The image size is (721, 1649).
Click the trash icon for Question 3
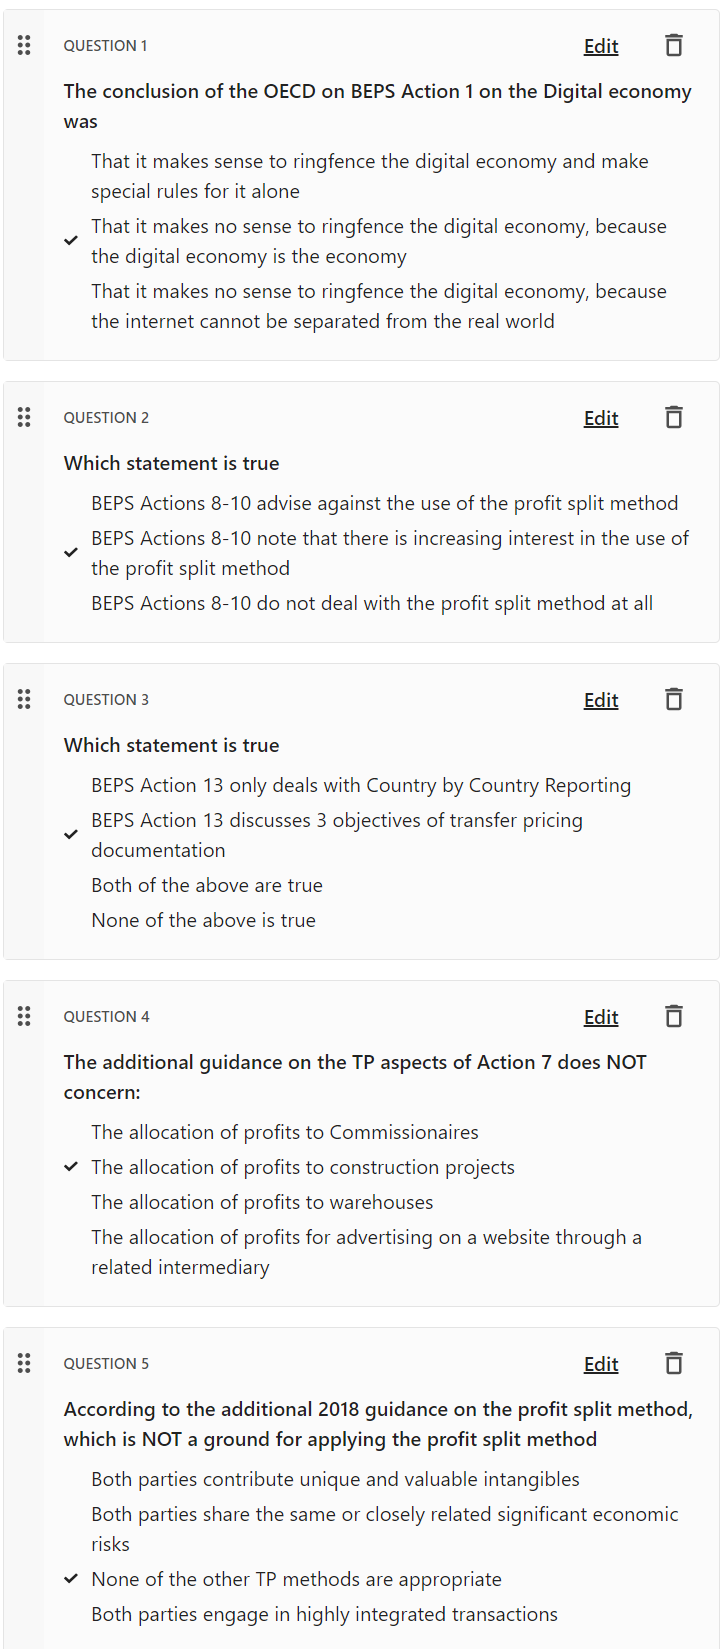(x=674, y=699)
